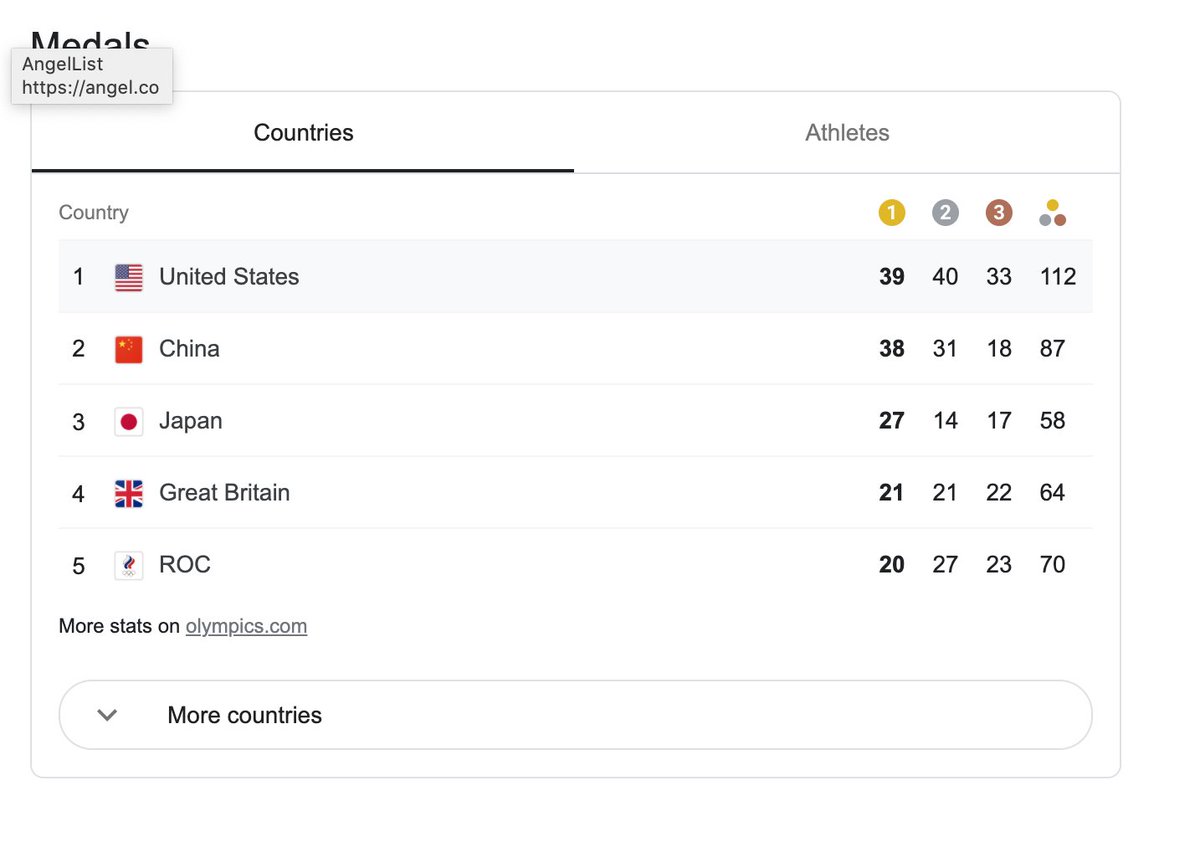Switch to the Athletes tab
This screenshot has width=1200, height=842.
tap(847, 133)
